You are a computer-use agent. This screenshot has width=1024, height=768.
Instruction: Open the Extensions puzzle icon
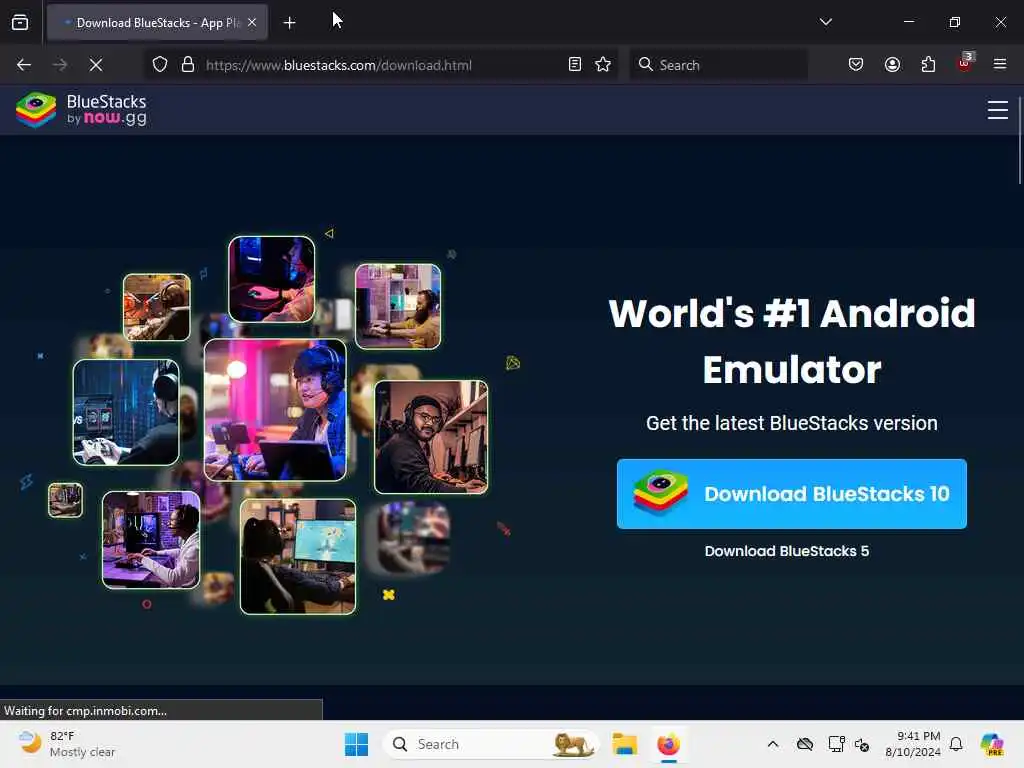tap(928, 64)
